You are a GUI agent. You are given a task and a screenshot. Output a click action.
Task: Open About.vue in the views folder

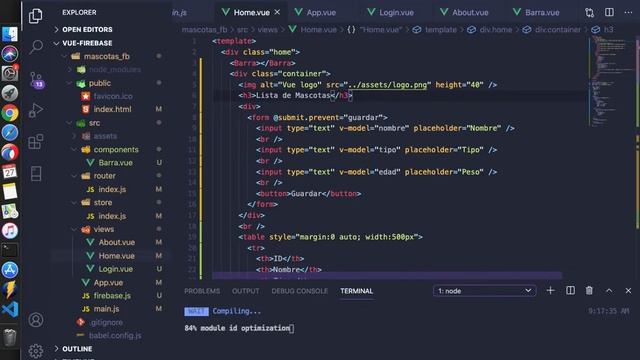tap(117, 242)
